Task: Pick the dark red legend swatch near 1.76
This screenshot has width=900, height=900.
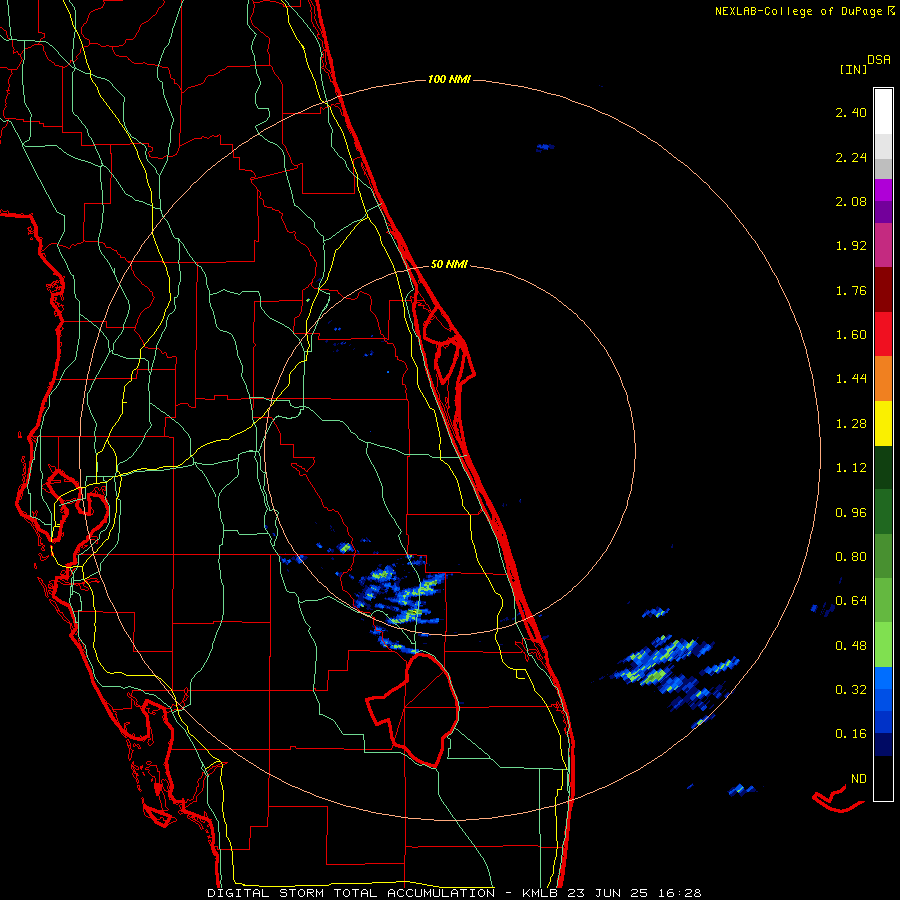Action: (x=883, y=290)
